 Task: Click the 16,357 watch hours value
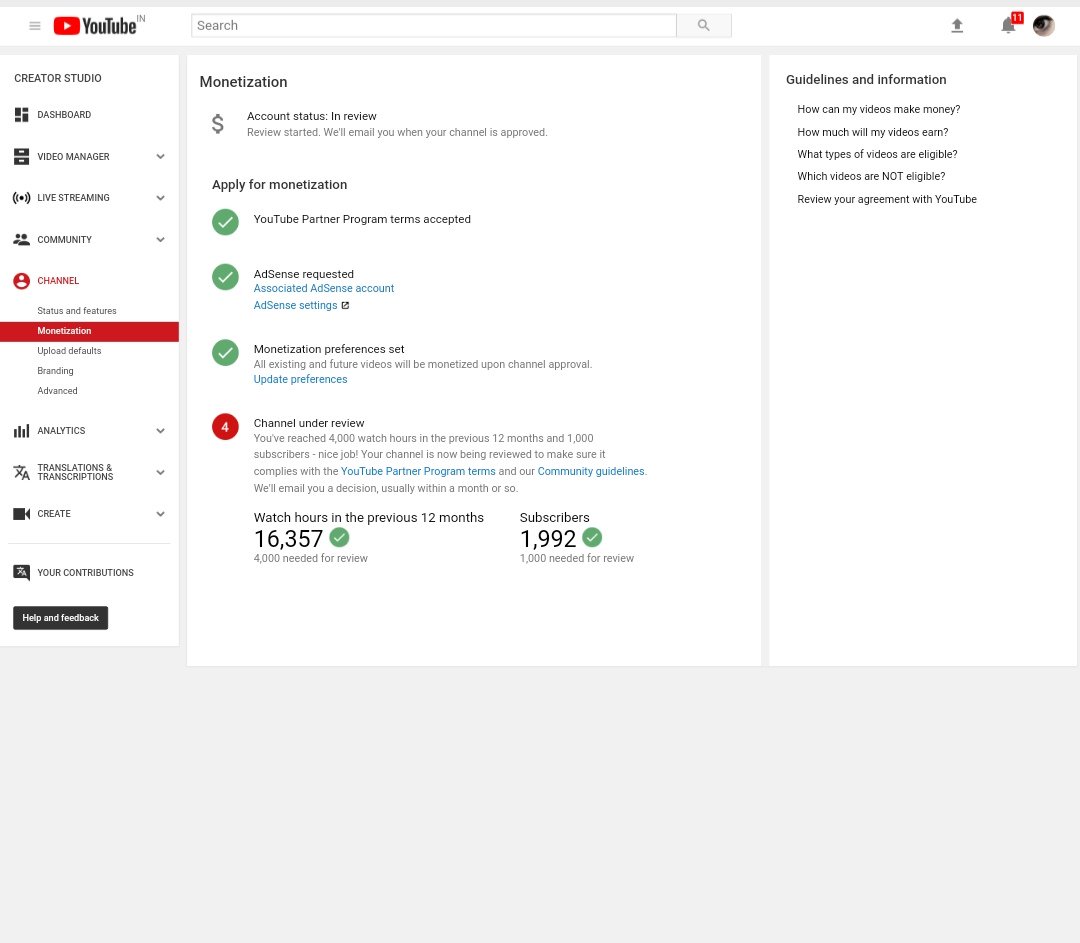[288, 539]
